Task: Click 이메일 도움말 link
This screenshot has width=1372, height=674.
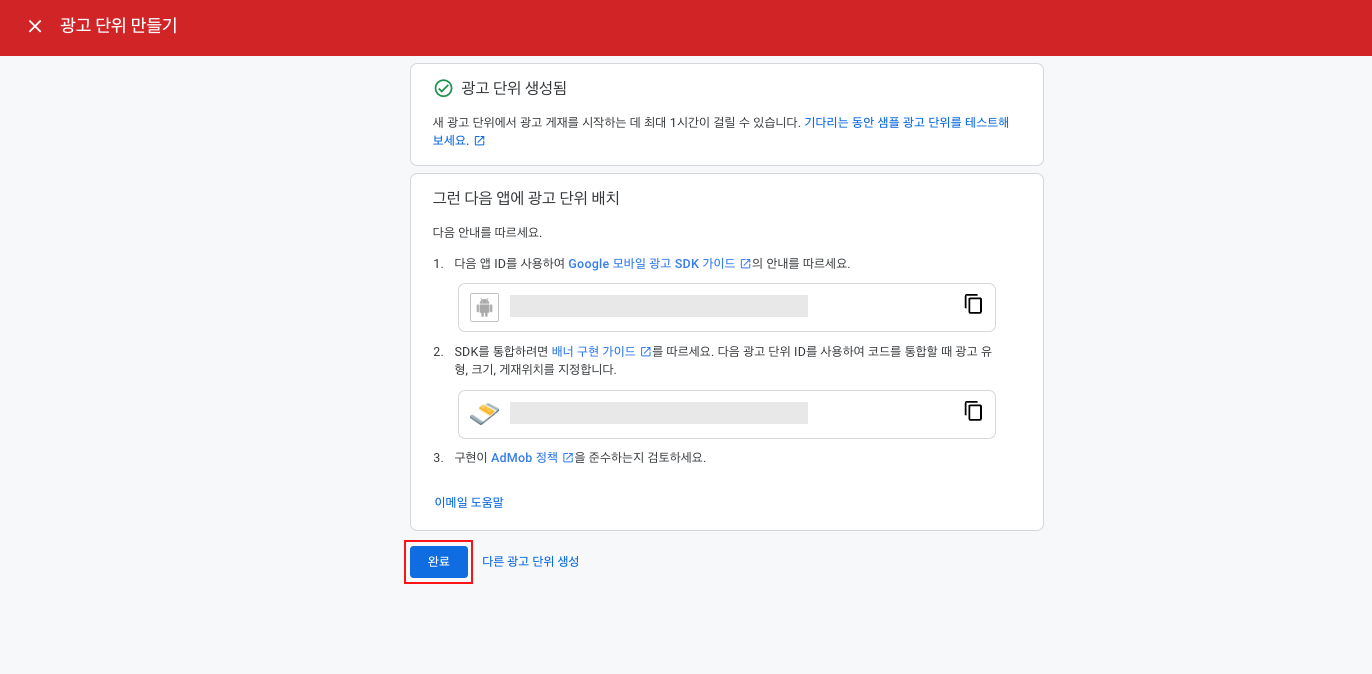Action: (x=469, y=503)
